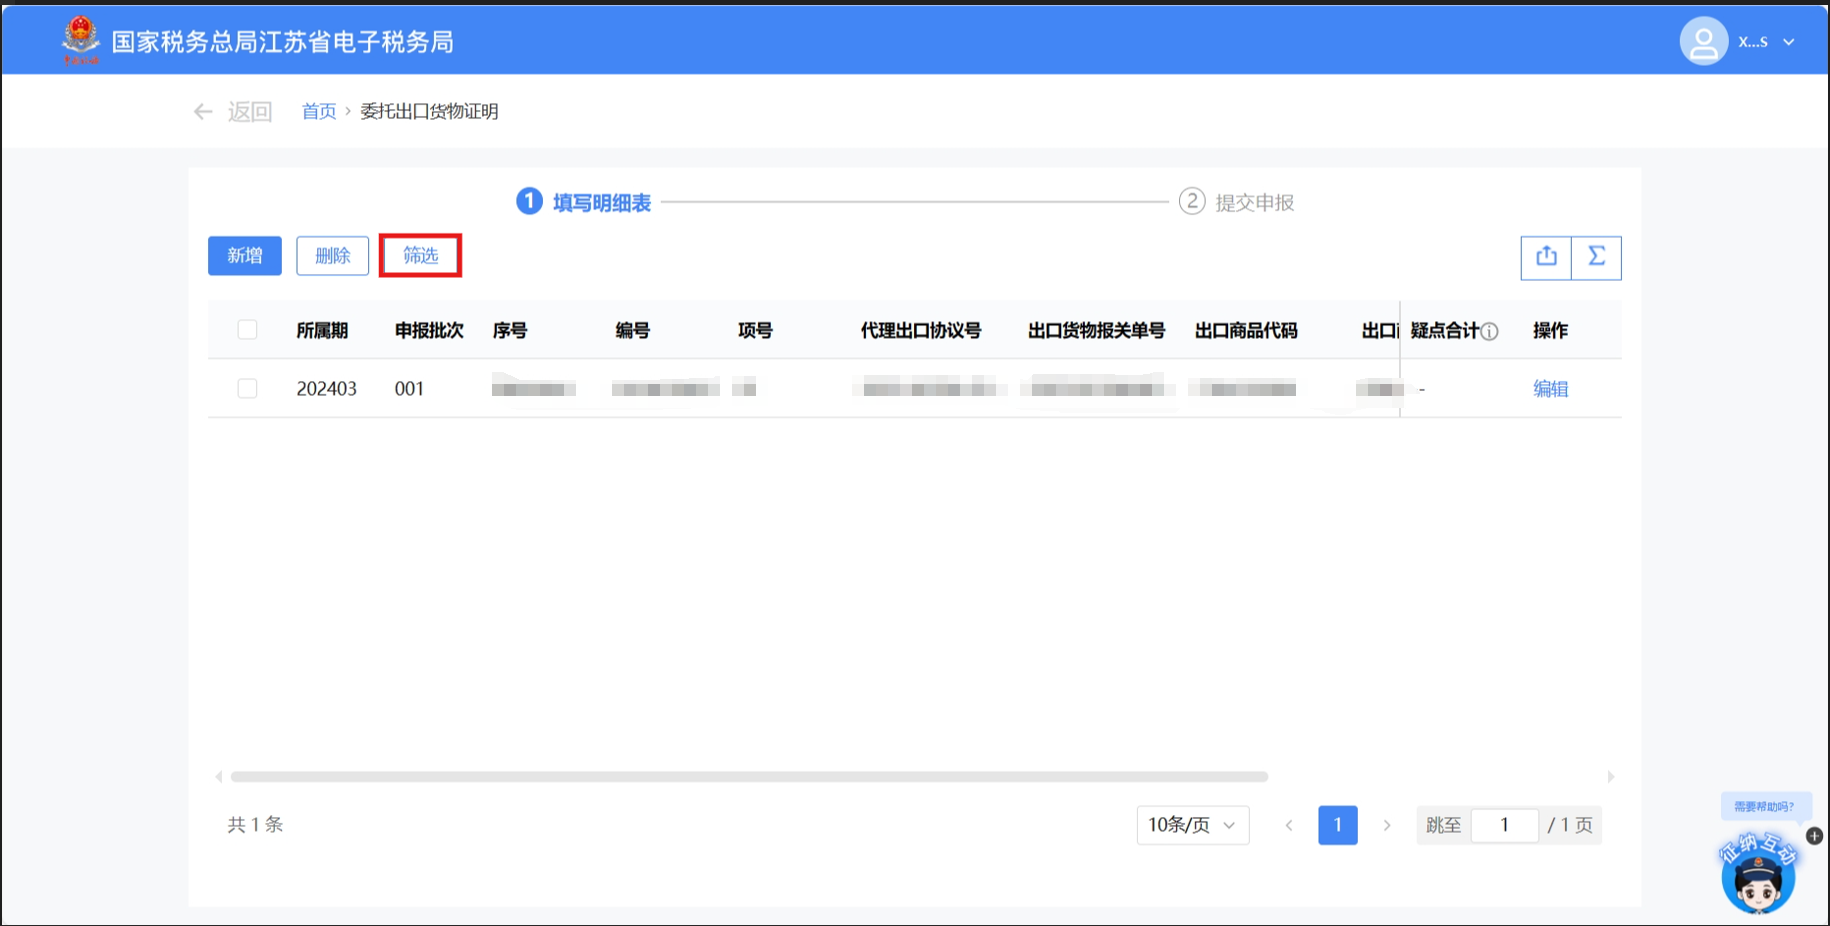This screenshot has height=926, width=1830.
Task: Click the sigma summation icon button
Action: (1597, 257)
